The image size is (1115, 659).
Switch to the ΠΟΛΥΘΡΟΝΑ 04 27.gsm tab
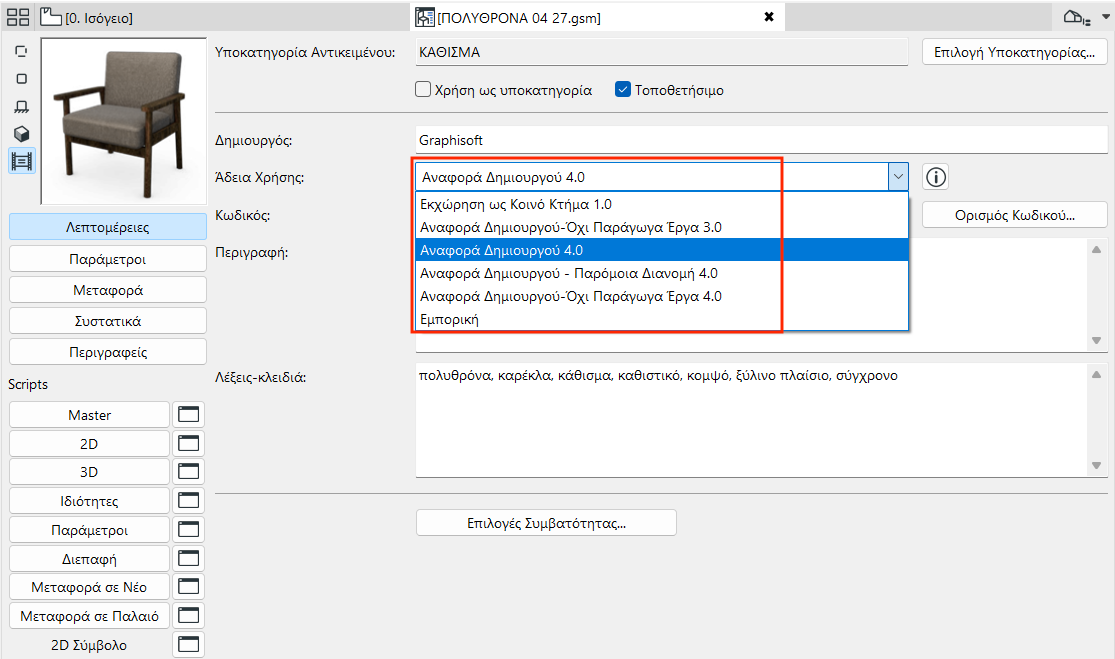coord(599,17)
